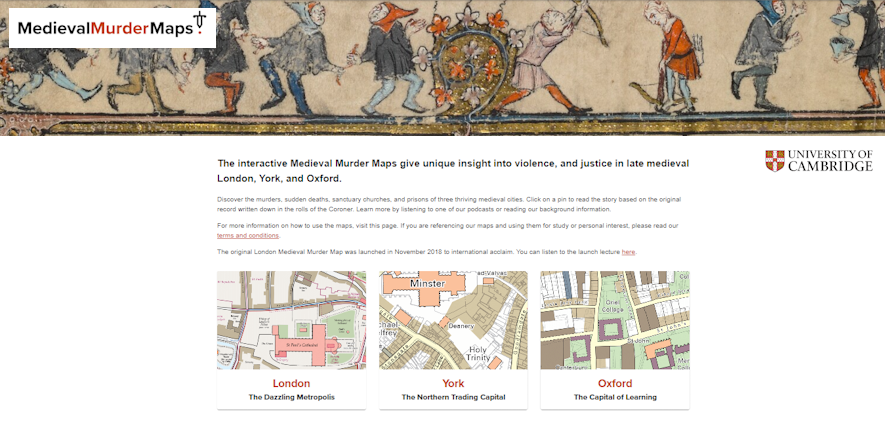This screenshot has height=432, width=885.
Task: Select the York title link
Action: pos(453,384)
